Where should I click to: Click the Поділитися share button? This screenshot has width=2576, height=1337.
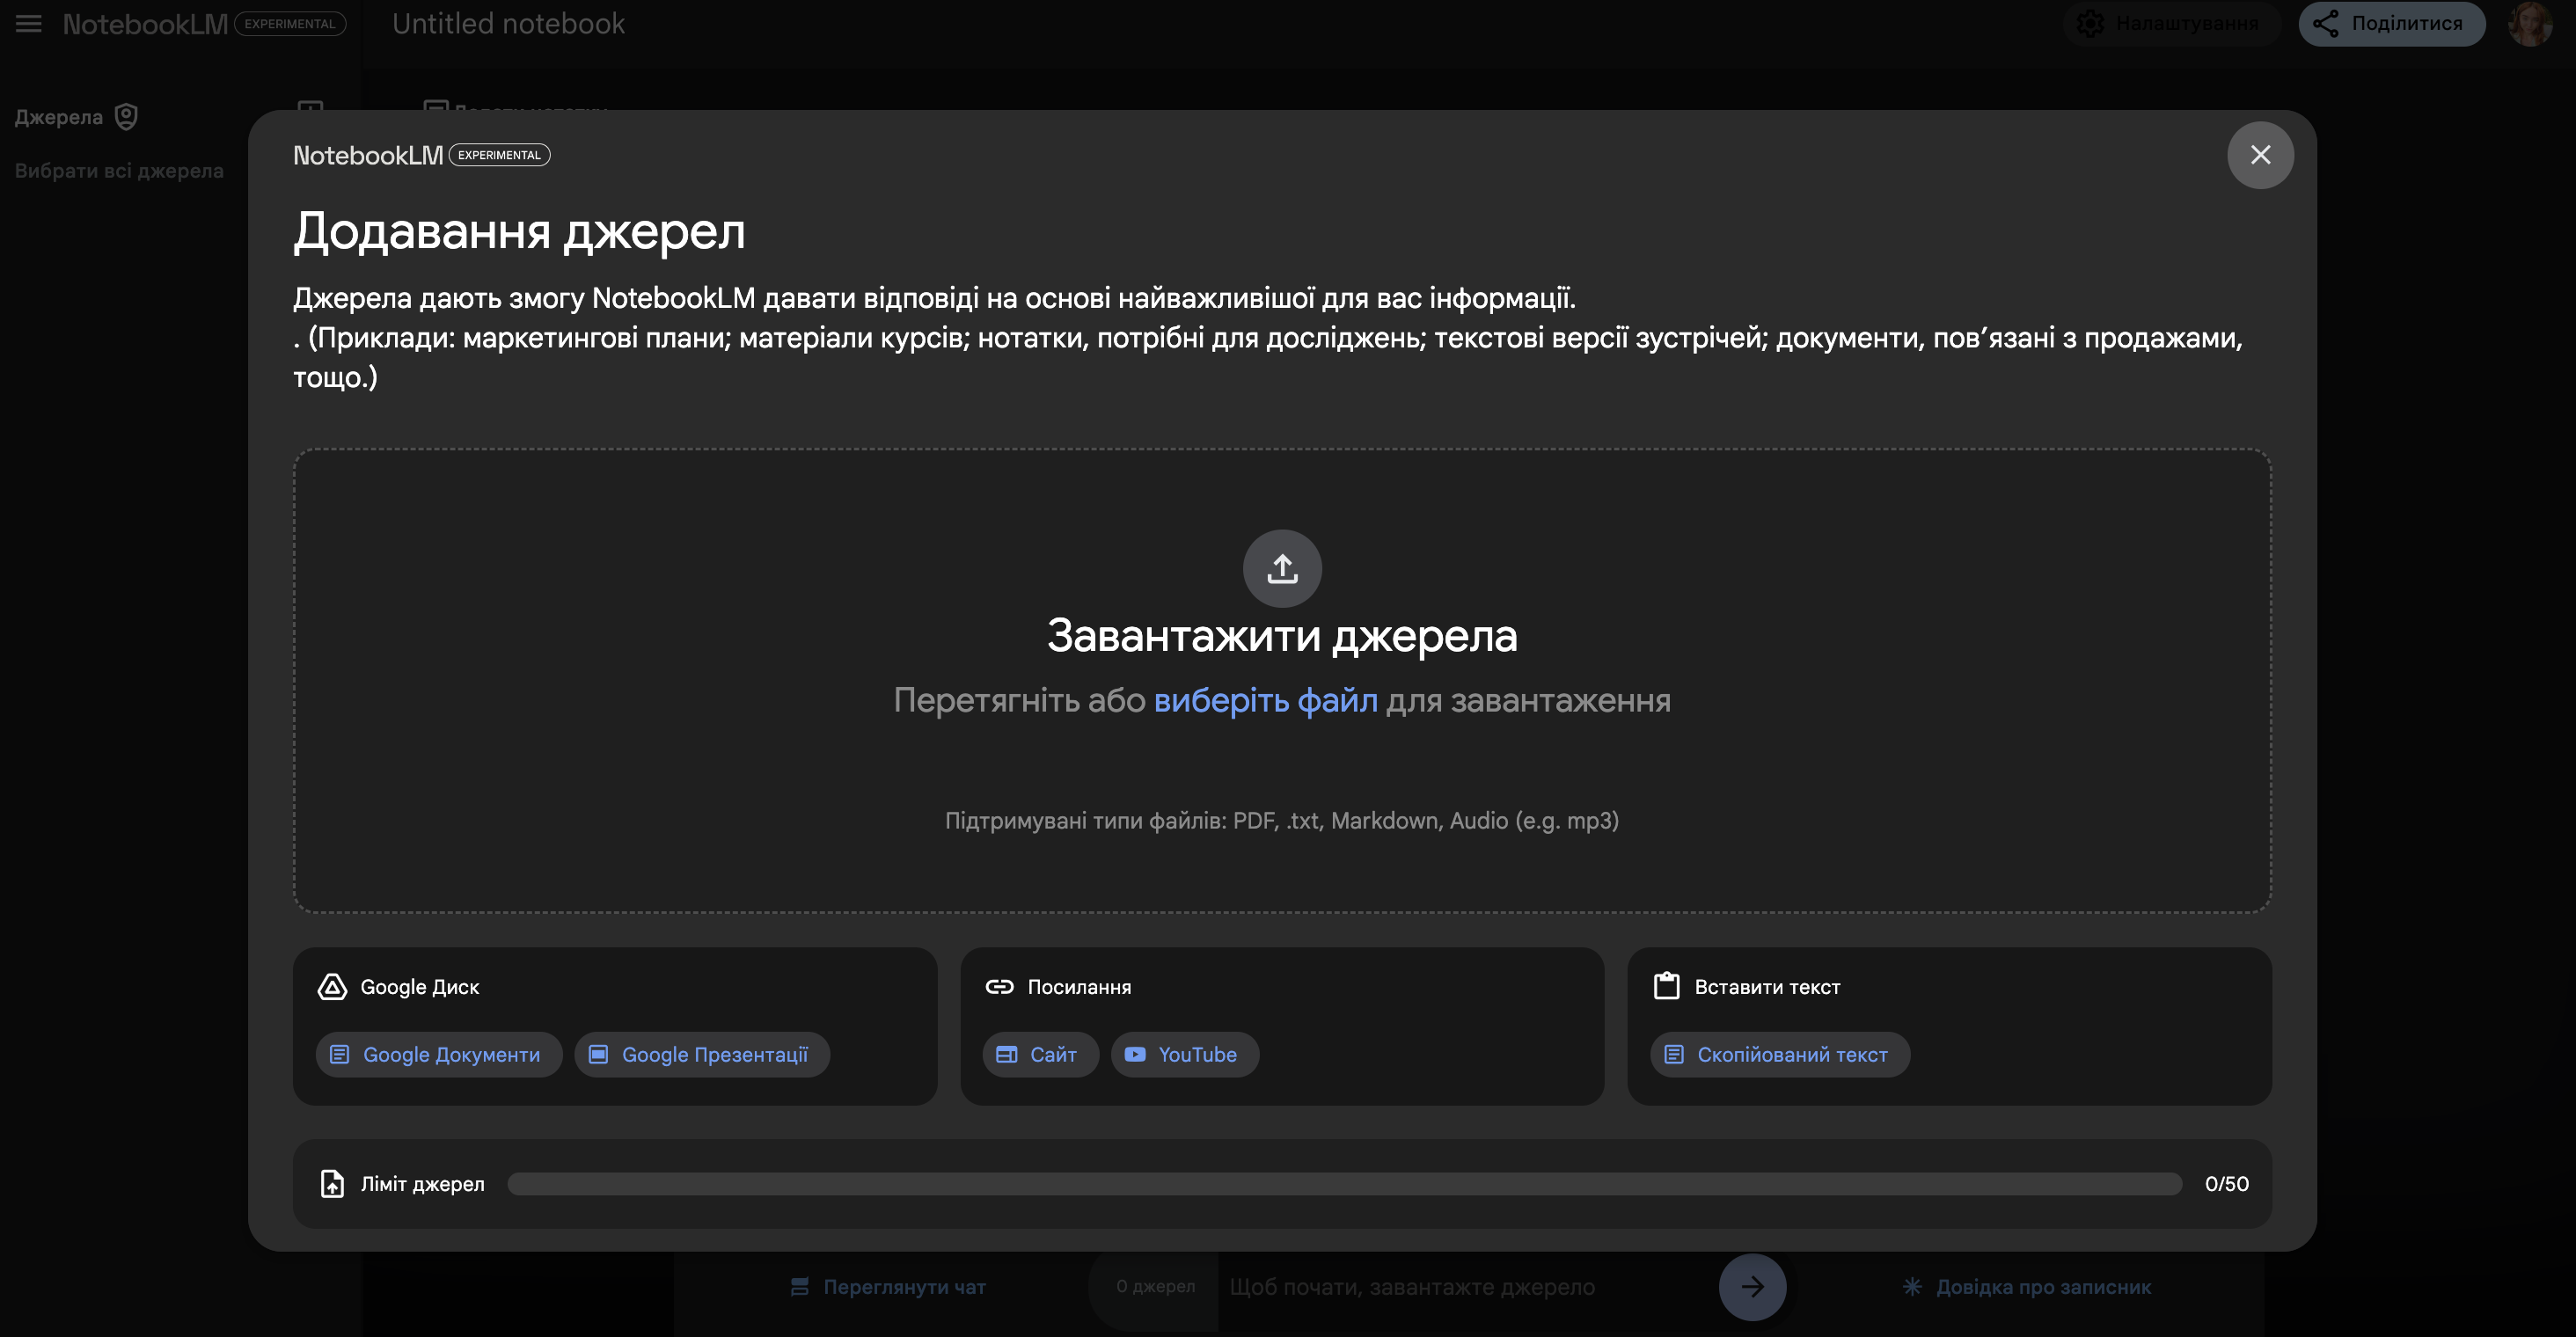tap(2391, 23)
